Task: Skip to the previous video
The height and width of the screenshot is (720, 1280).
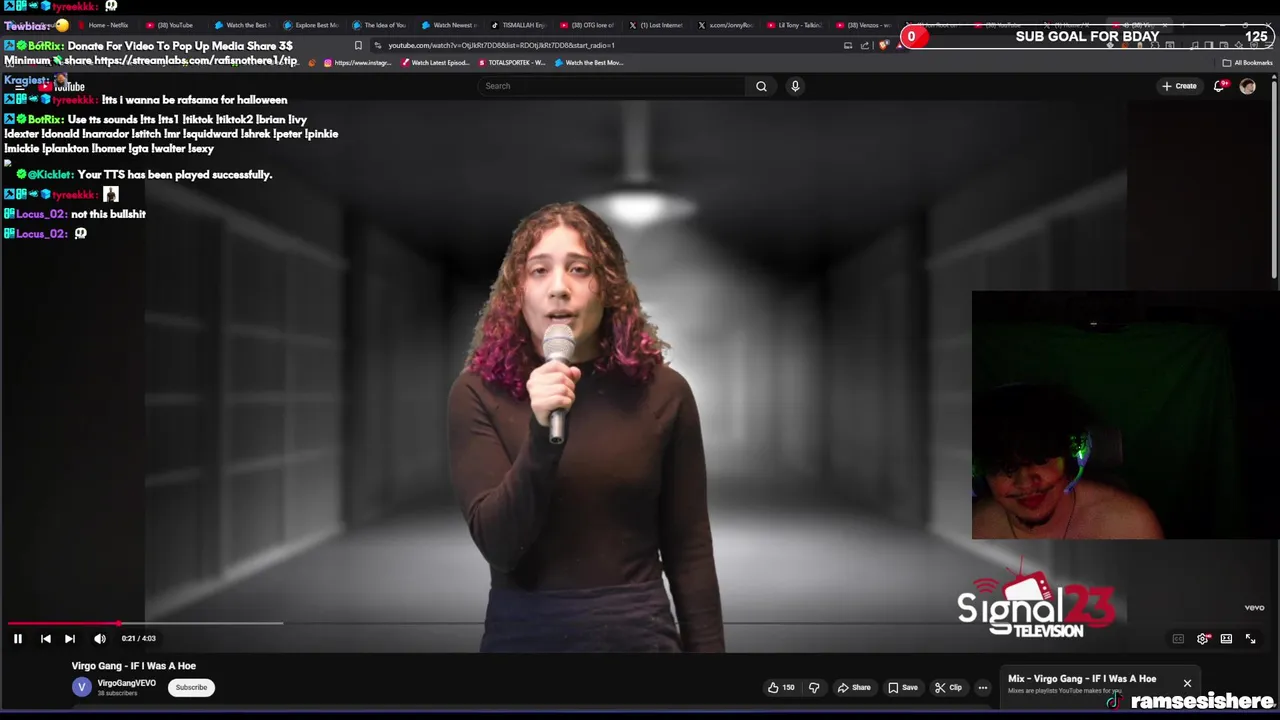Action: [x=45, y=638]
